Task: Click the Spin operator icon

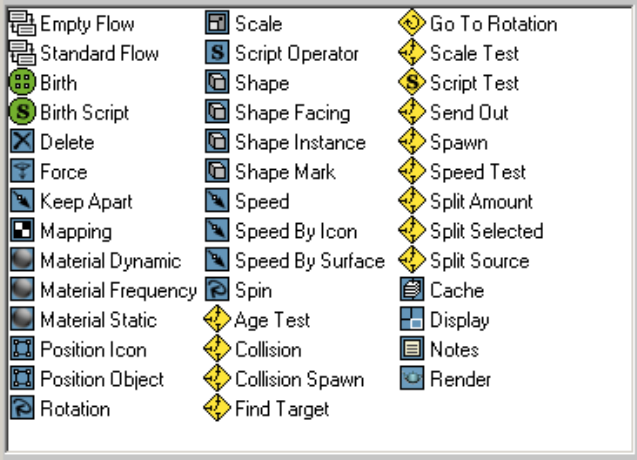Action: (217, 291)
